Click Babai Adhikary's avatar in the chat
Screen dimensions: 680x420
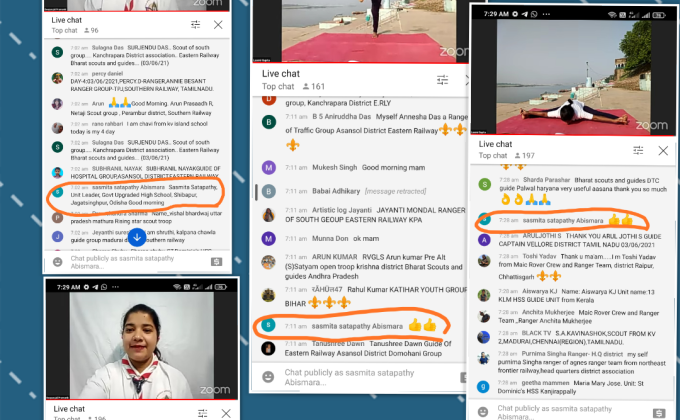[267, 190]
